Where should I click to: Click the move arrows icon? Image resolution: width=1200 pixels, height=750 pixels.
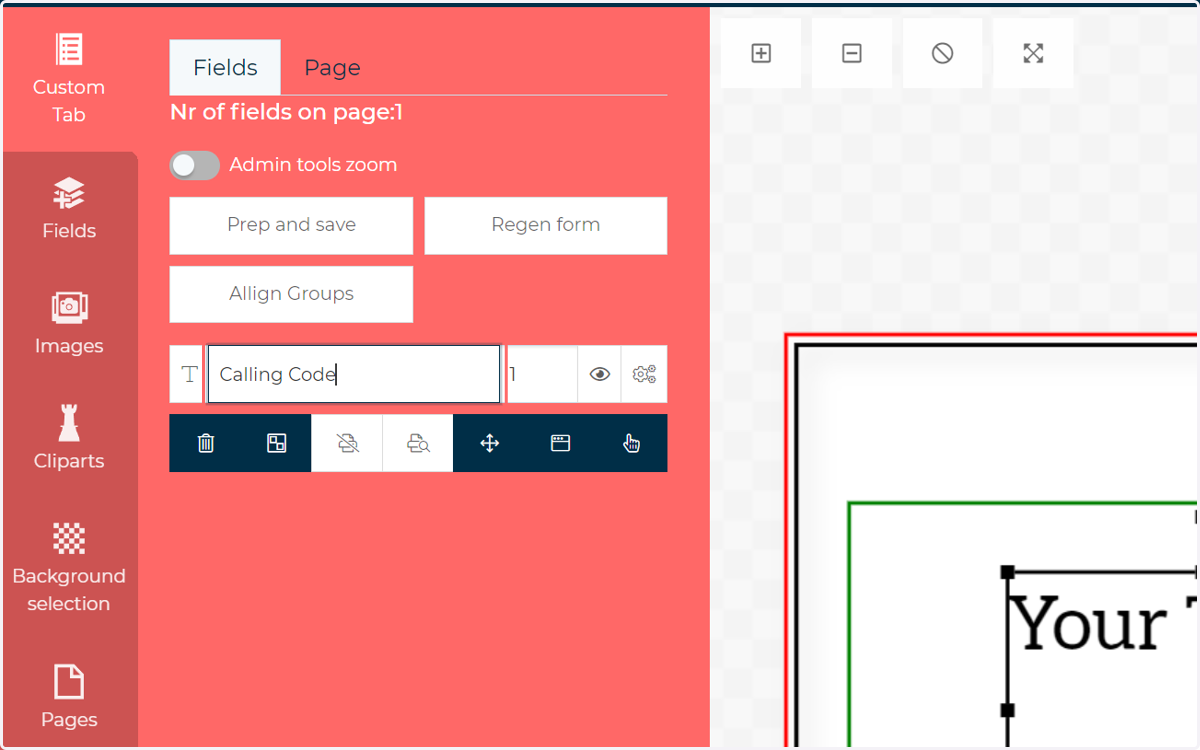click(489, 443)
